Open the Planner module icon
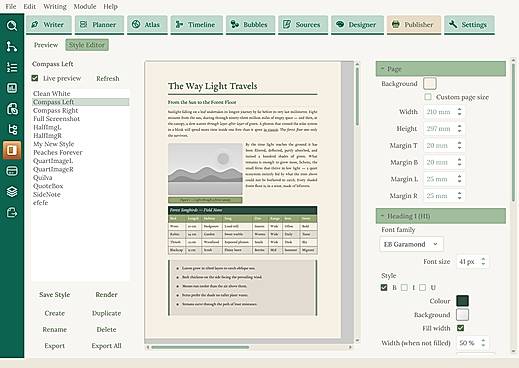 pos(83,24)
